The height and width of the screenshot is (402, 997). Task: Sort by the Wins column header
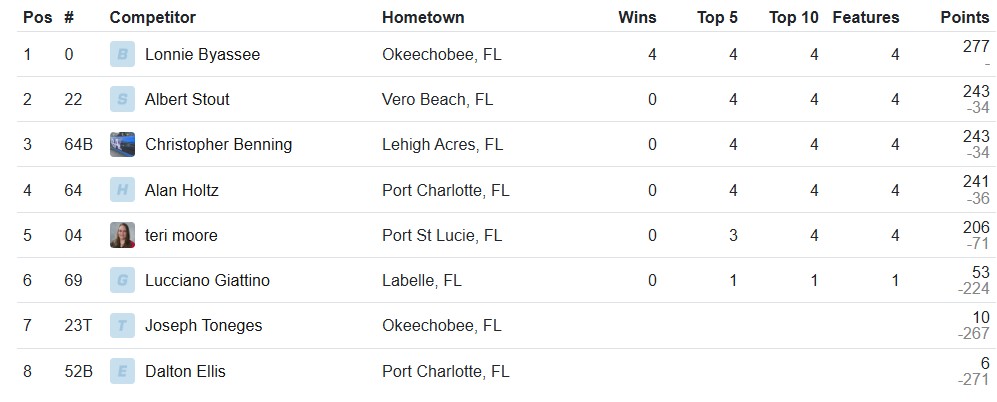pos(637,17)
